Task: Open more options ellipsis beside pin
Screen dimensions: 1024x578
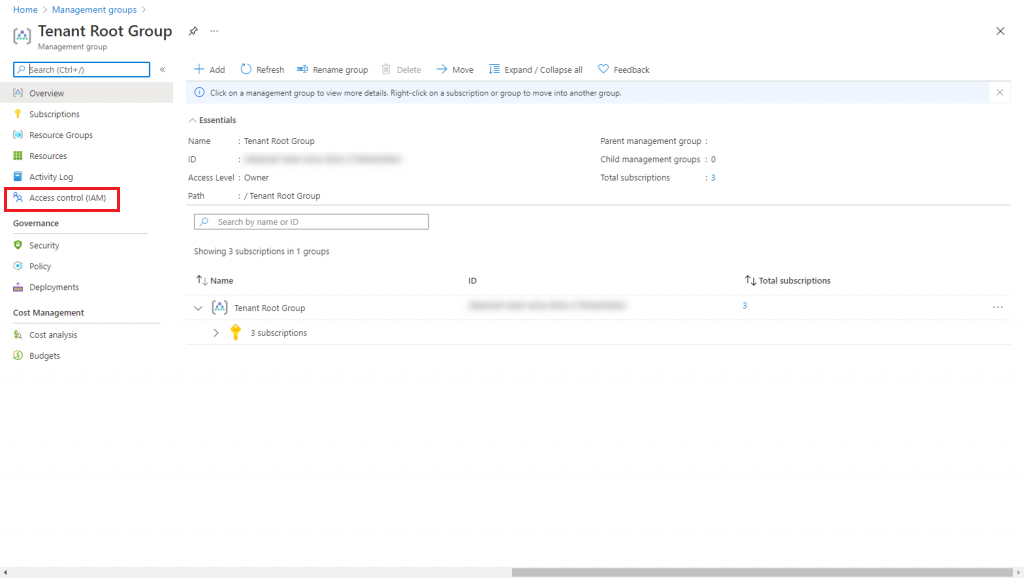Action: (214, 31)
